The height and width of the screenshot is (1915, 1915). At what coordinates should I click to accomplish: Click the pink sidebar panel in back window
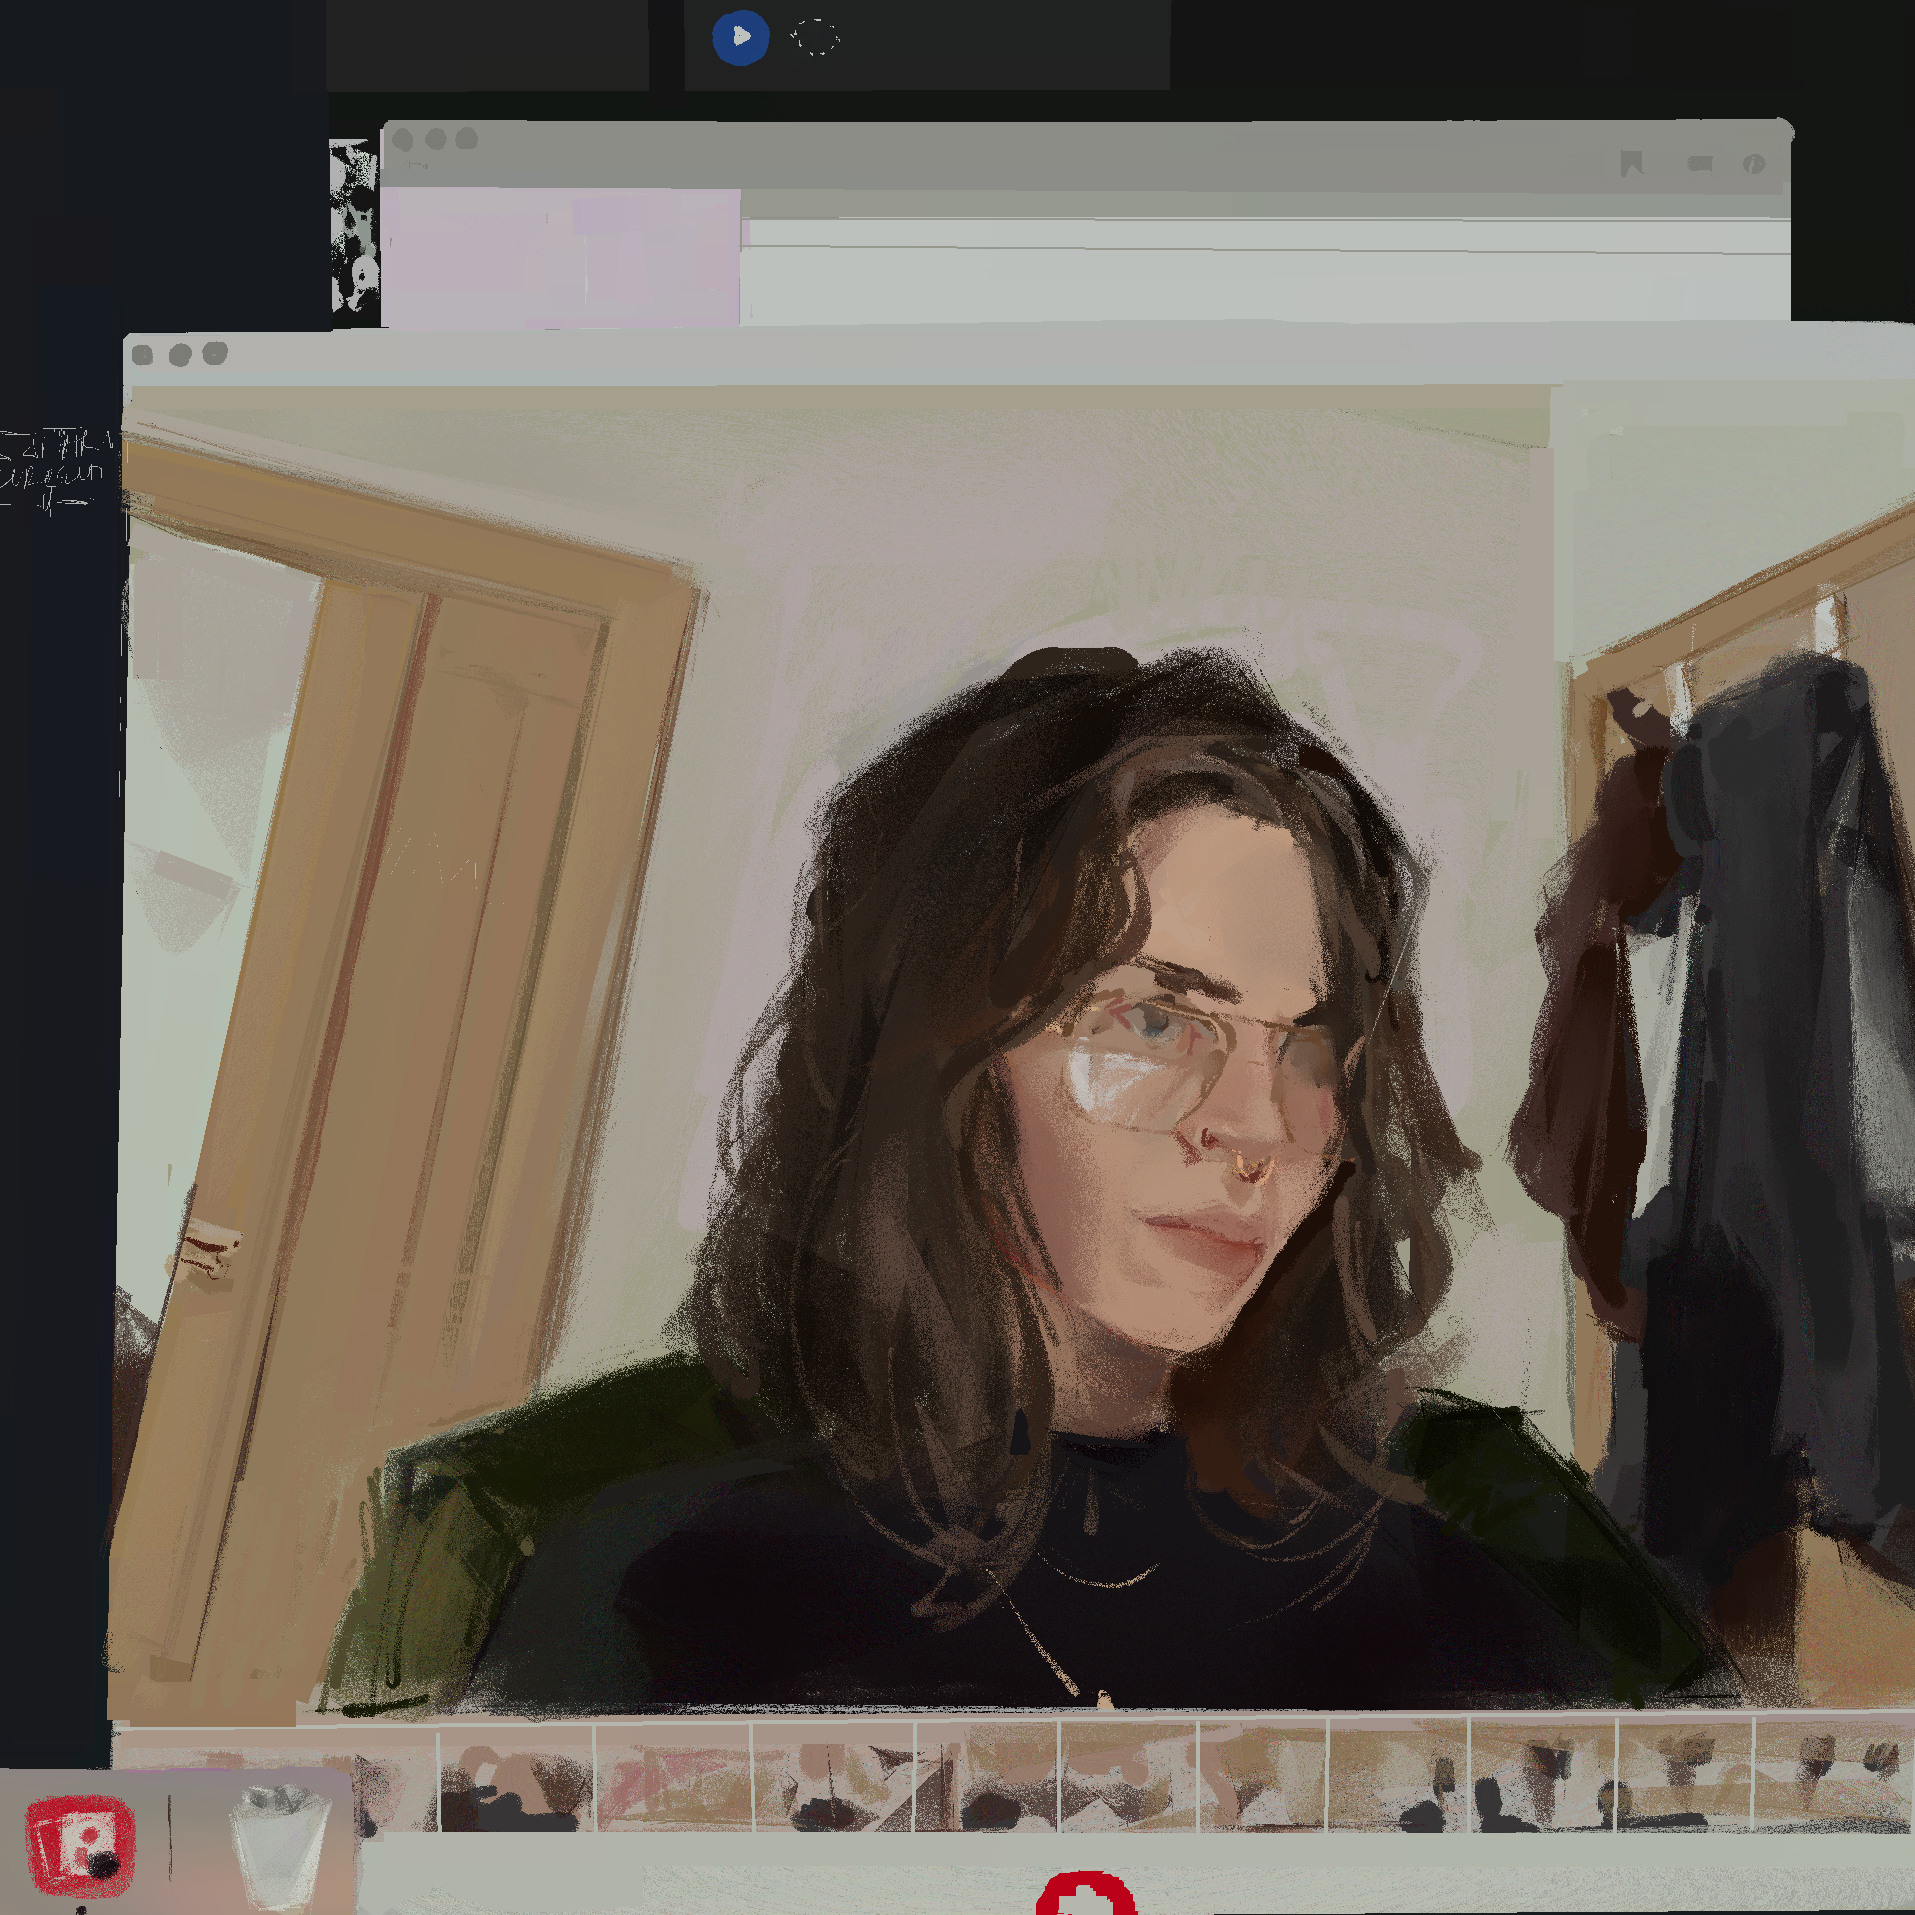[560, 257]
